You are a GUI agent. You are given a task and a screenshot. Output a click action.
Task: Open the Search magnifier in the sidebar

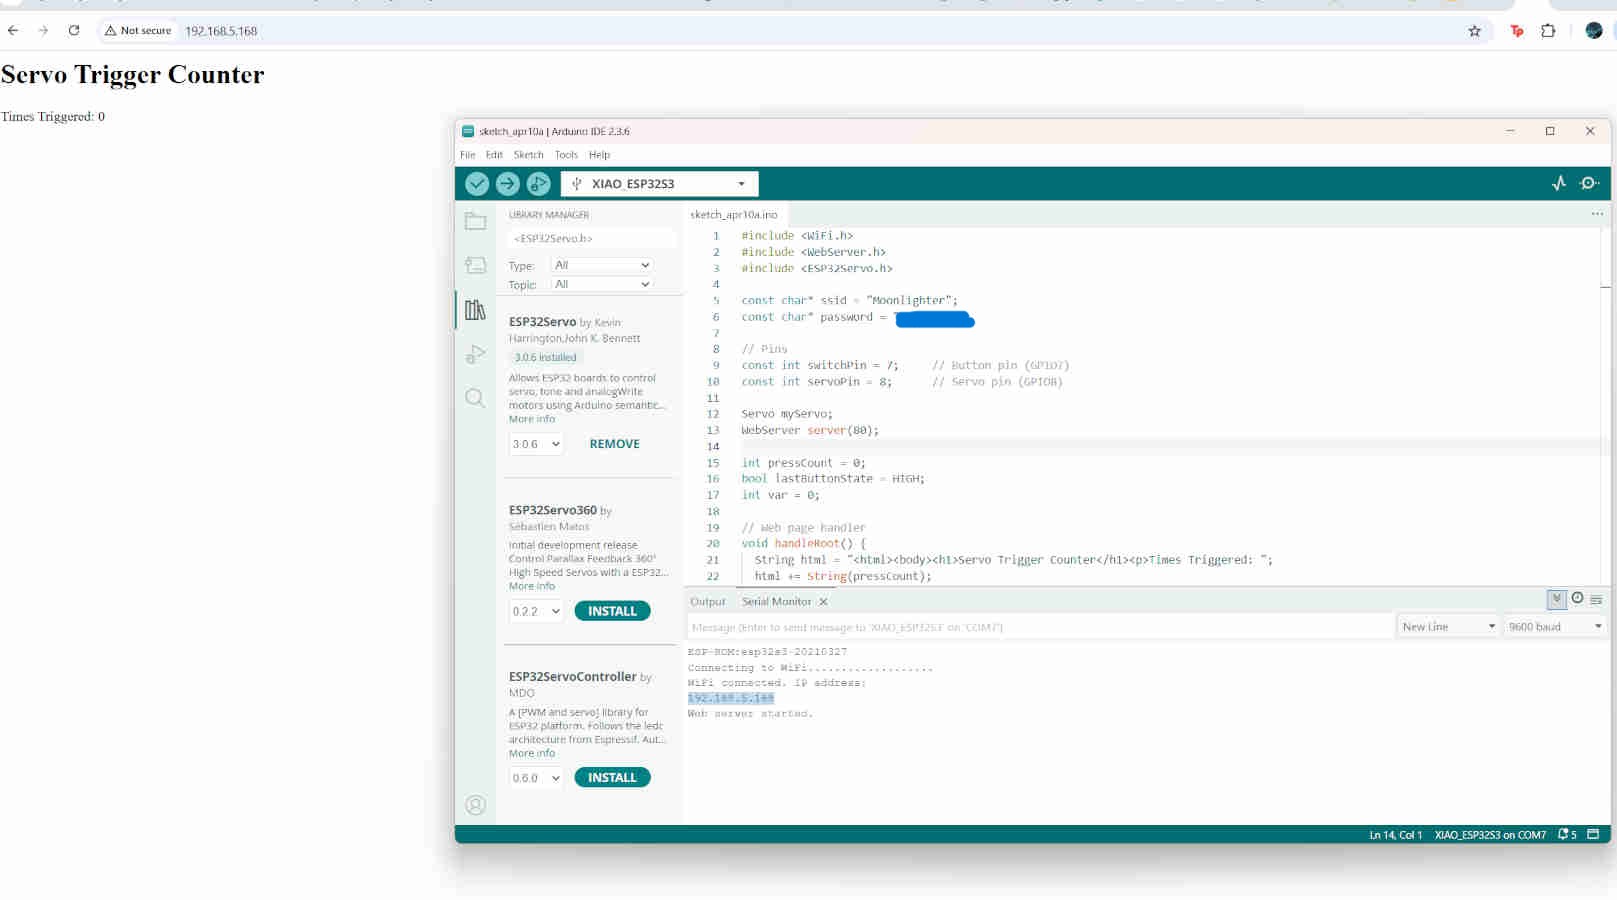tap(475, 398)
